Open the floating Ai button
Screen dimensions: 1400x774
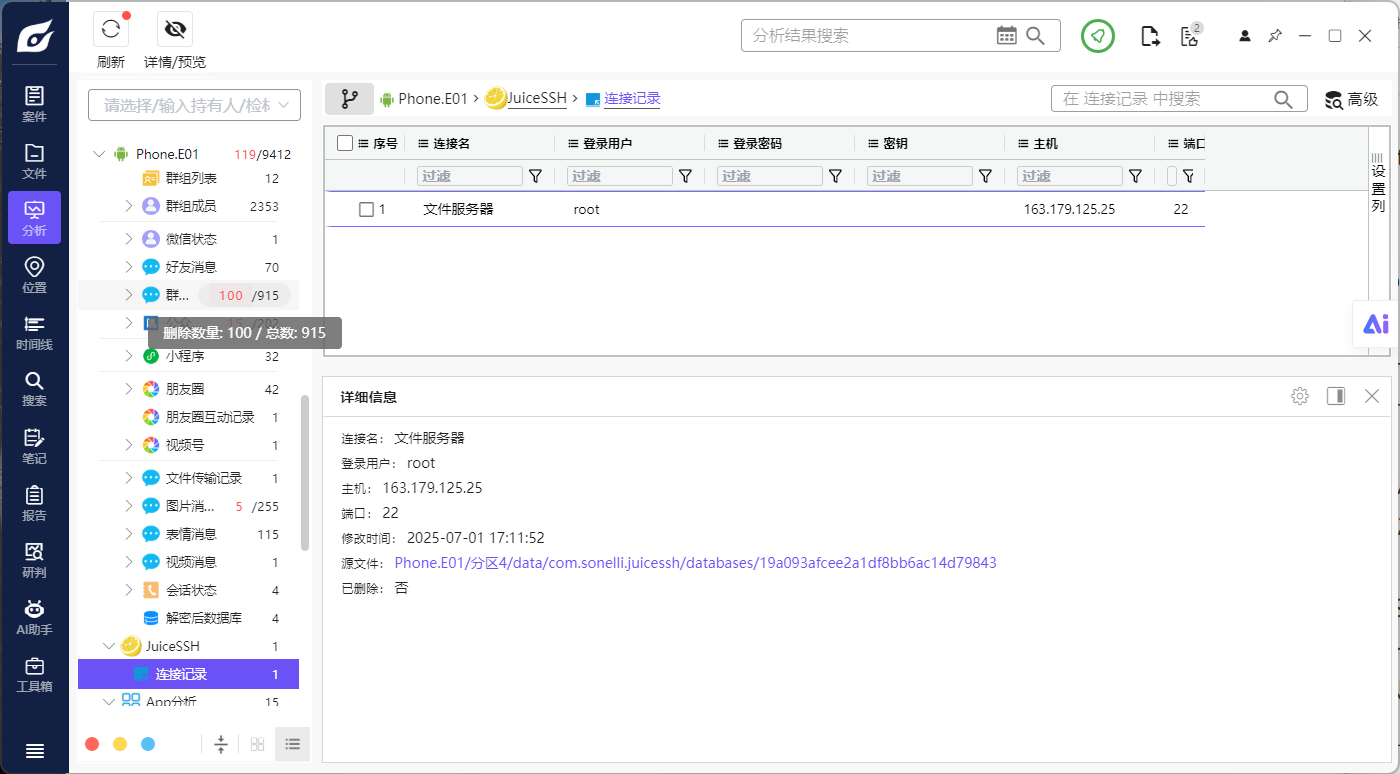point(1376,324)
